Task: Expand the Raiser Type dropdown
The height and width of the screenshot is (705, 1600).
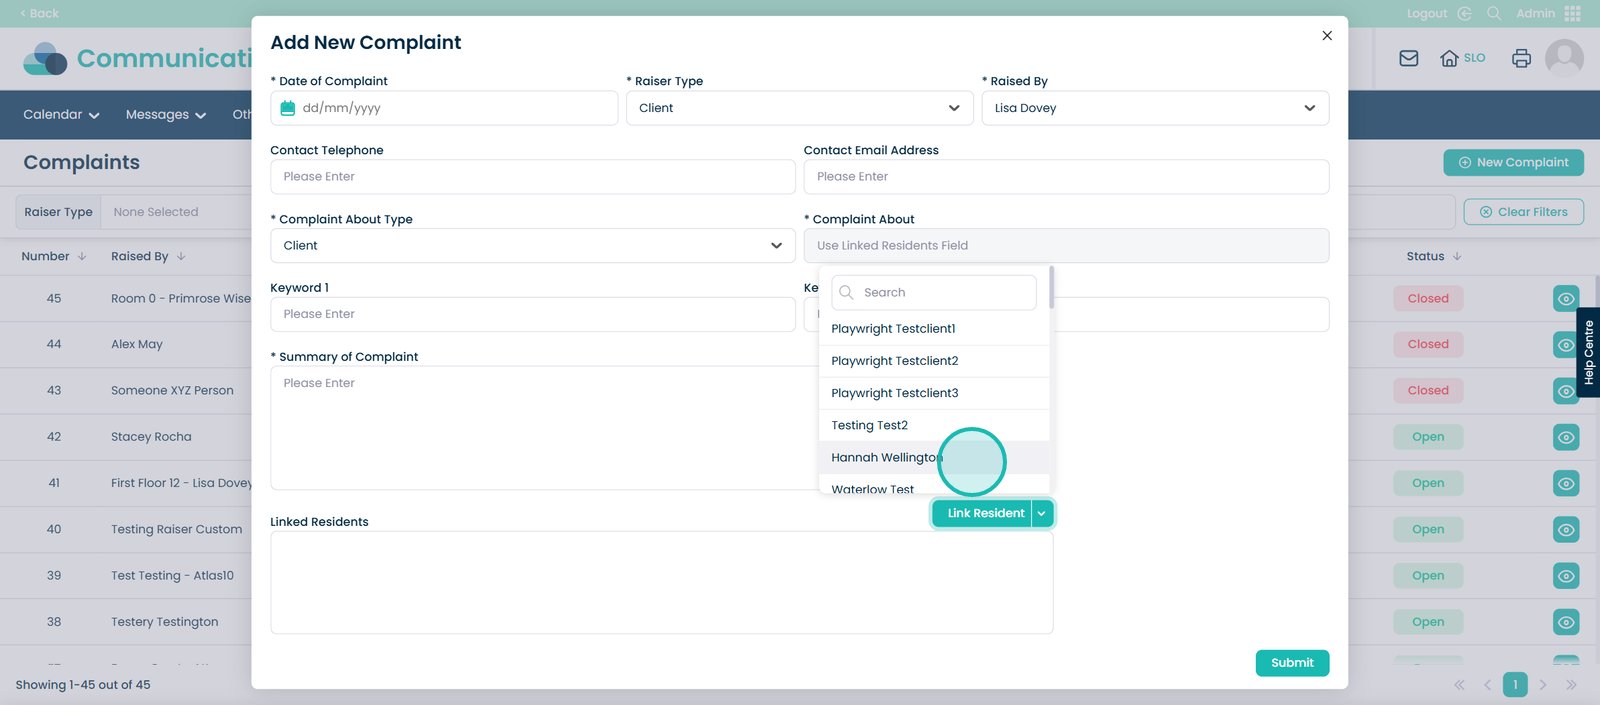Action: pyautogui.click(x=799, y=108)
